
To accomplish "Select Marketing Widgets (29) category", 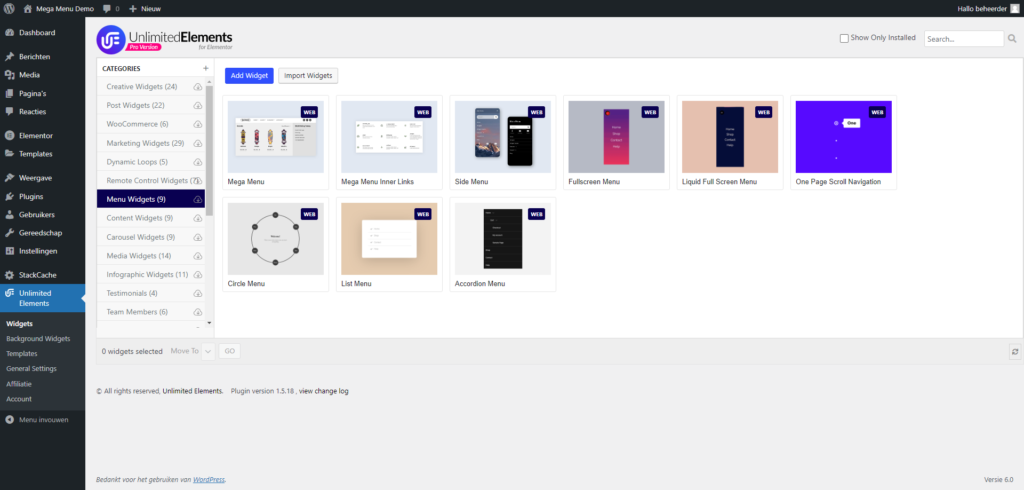I will click(x=146, y=143).
